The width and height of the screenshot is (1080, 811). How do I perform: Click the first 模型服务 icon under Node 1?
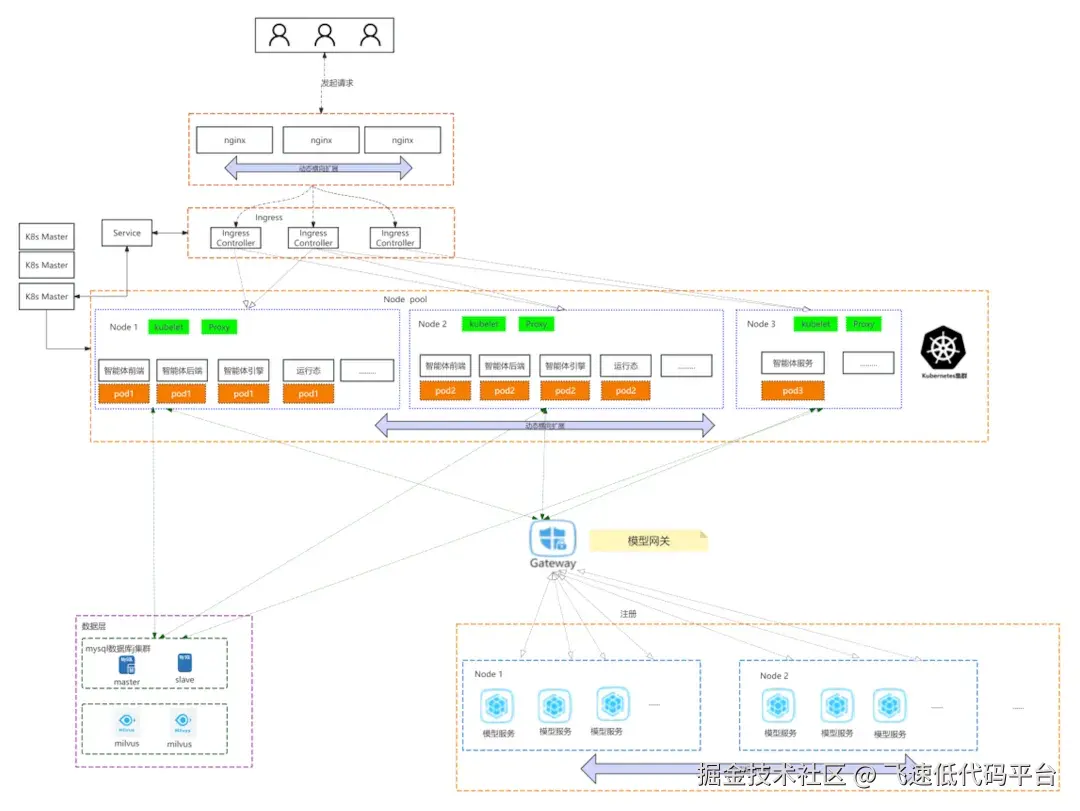pos(497,707)
